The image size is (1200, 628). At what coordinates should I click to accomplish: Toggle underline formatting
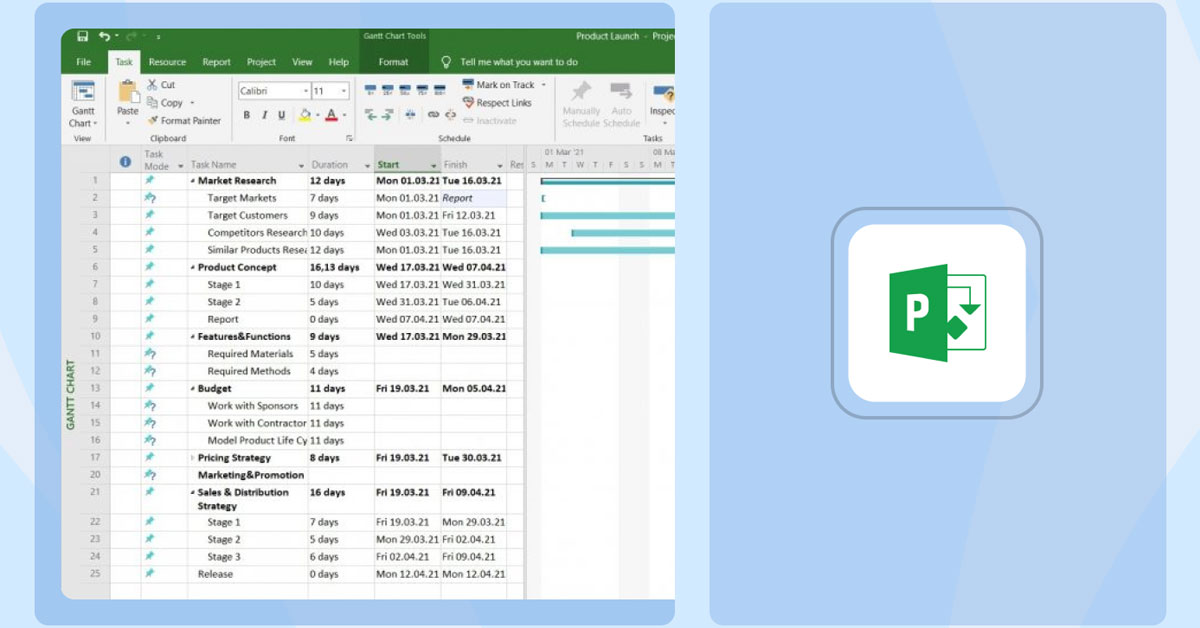pyautogui.click(x=281, y=116)
